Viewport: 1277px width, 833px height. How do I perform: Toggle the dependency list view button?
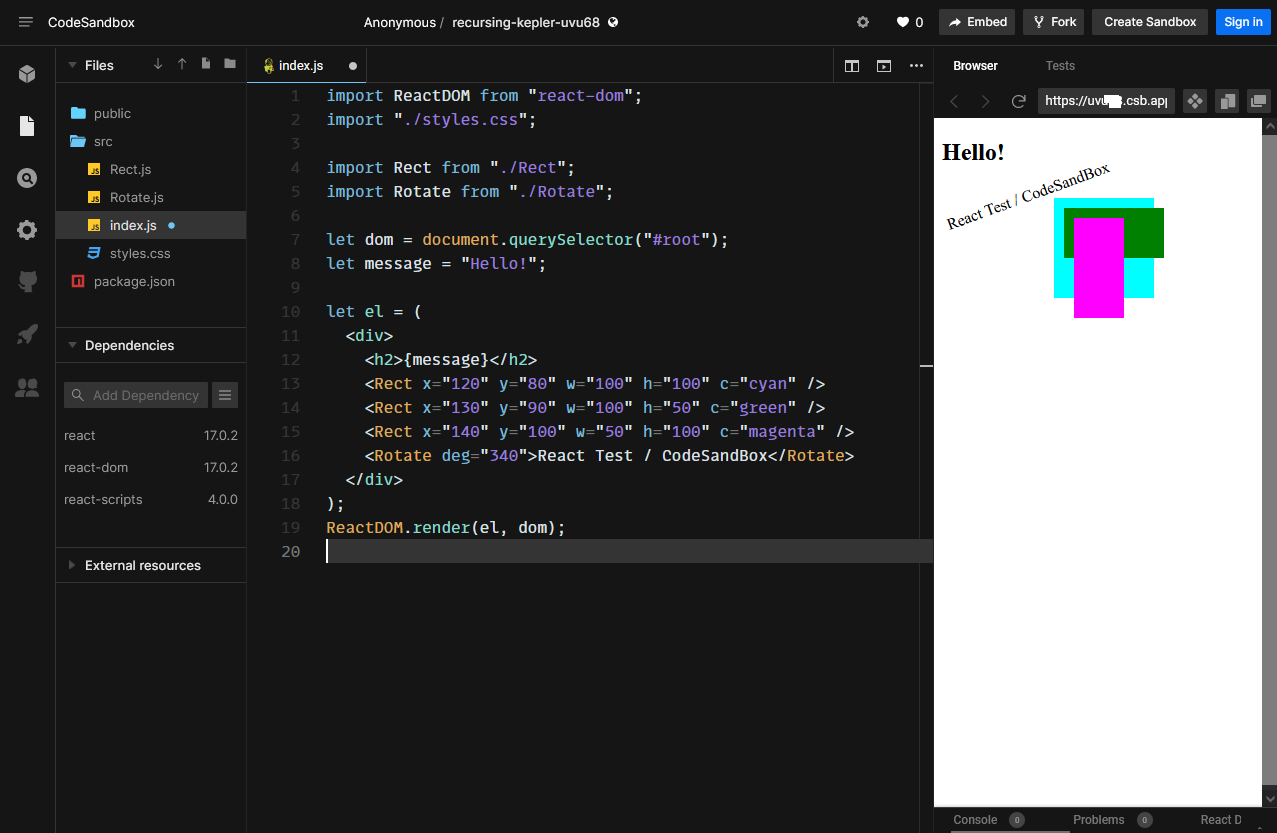click(x=226, y=395)
